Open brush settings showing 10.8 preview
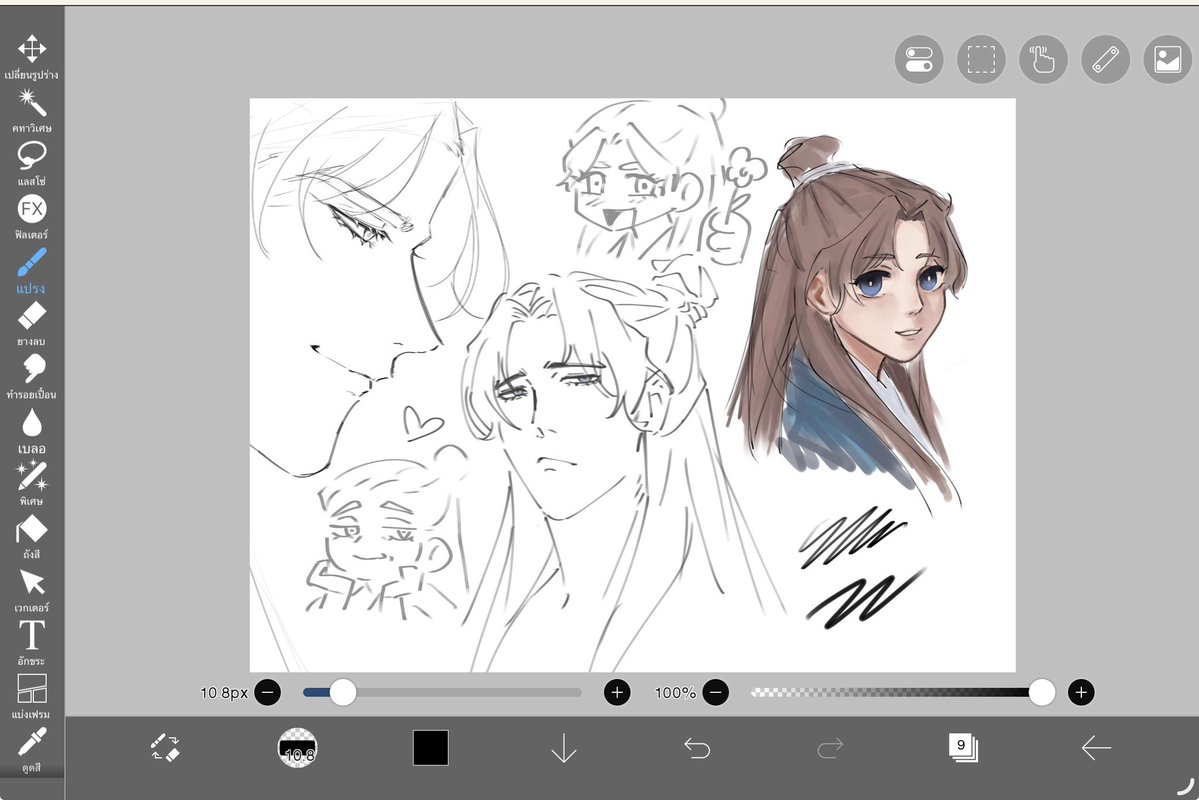1199x800 pixels. pyautogui.click(x=297, y=747)
